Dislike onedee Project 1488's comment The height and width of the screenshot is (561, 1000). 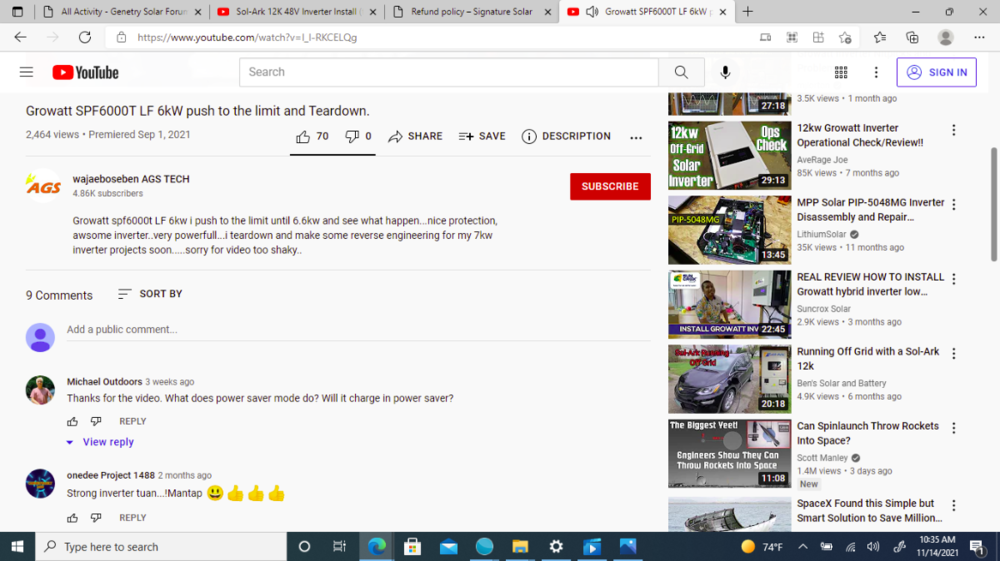tap(96, 518)
